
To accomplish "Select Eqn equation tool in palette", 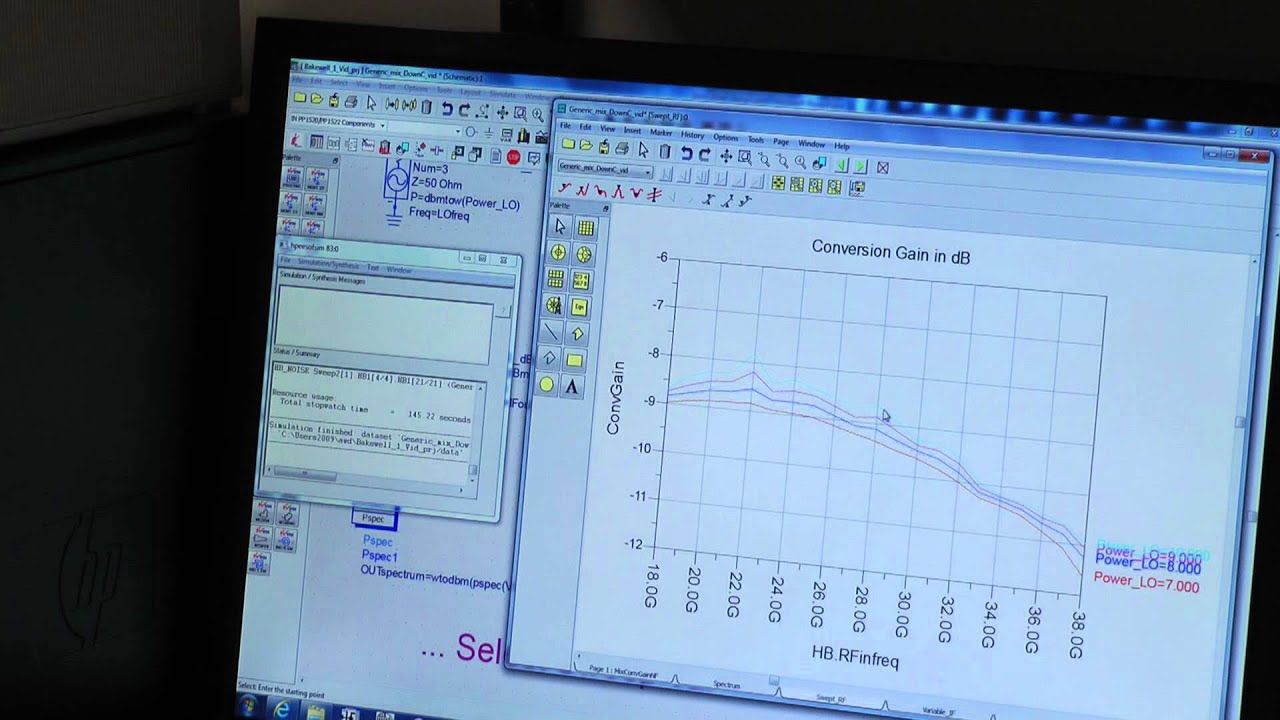I will click(x=580, y=307).
